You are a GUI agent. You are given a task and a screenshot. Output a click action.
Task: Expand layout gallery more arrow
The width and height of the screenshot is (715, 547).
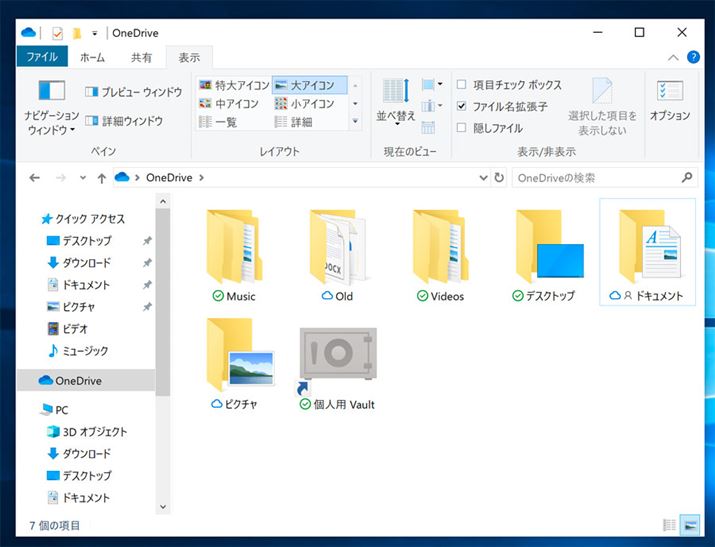pyautogui.click(x=355, y=122)
